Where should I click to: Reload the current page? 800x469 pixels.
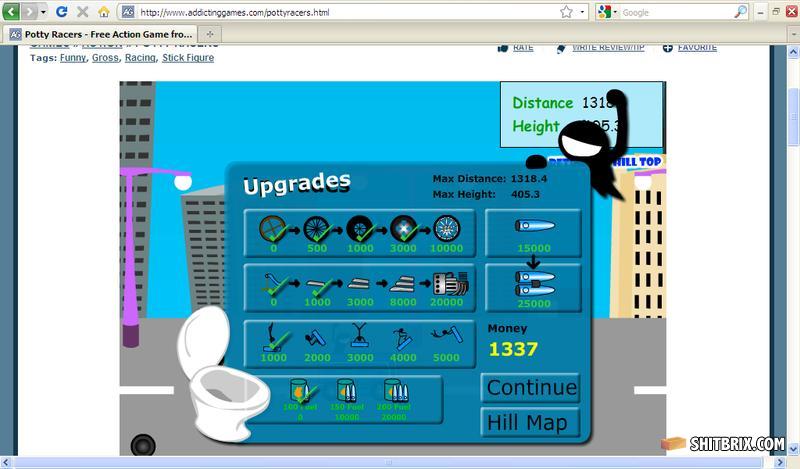pyautogui.click(x=61, y=11)
